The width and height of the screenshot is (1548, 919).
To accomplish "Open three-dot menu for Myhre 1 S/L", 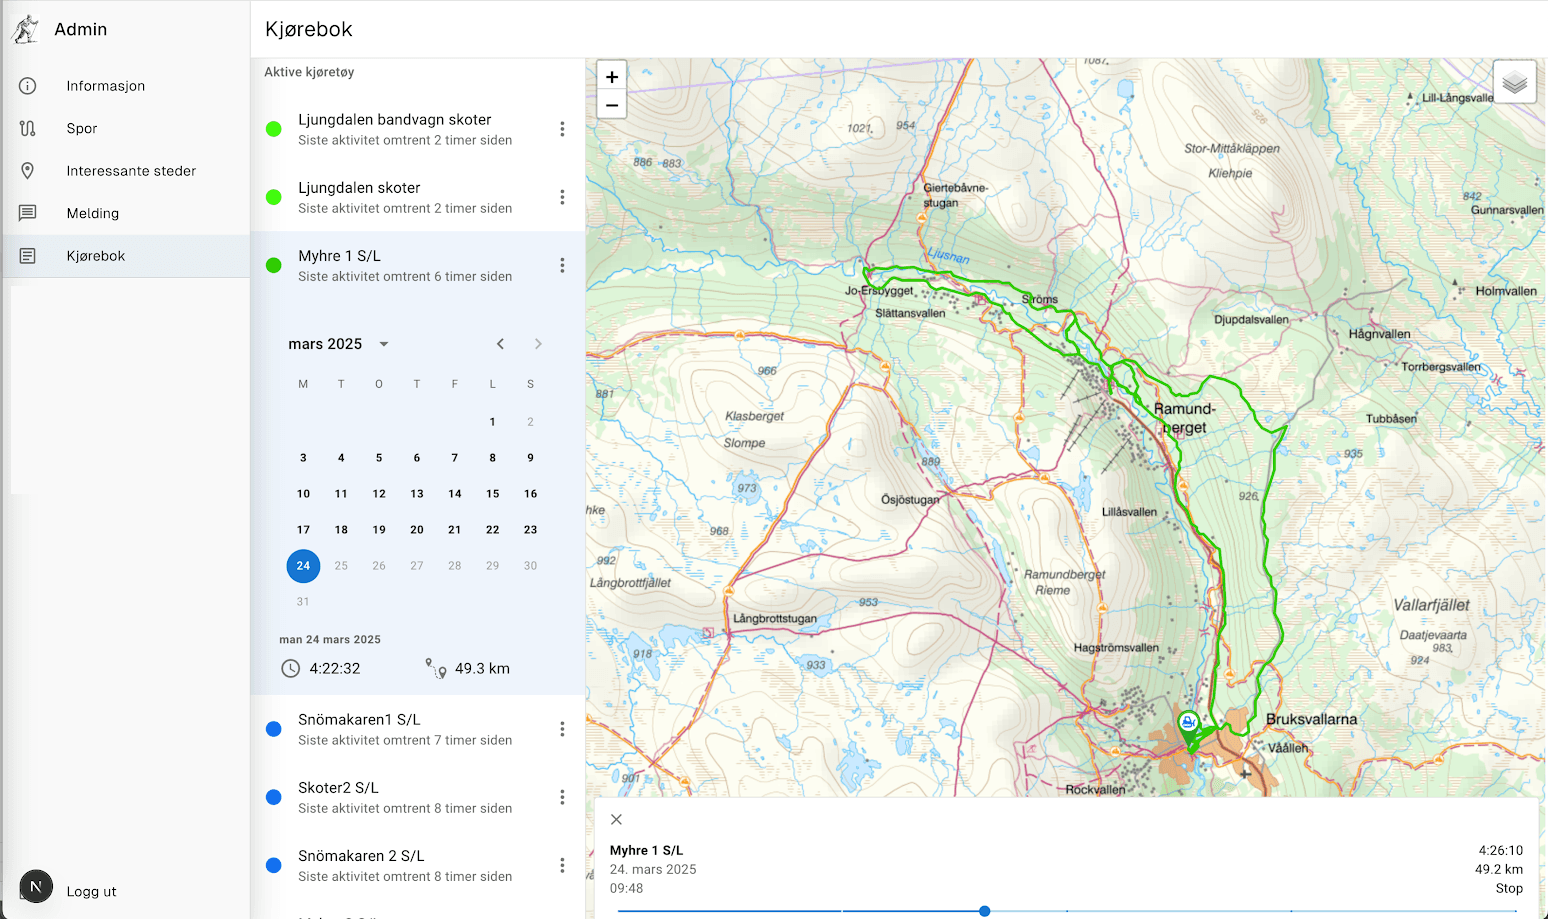I will tap(562, 265).
